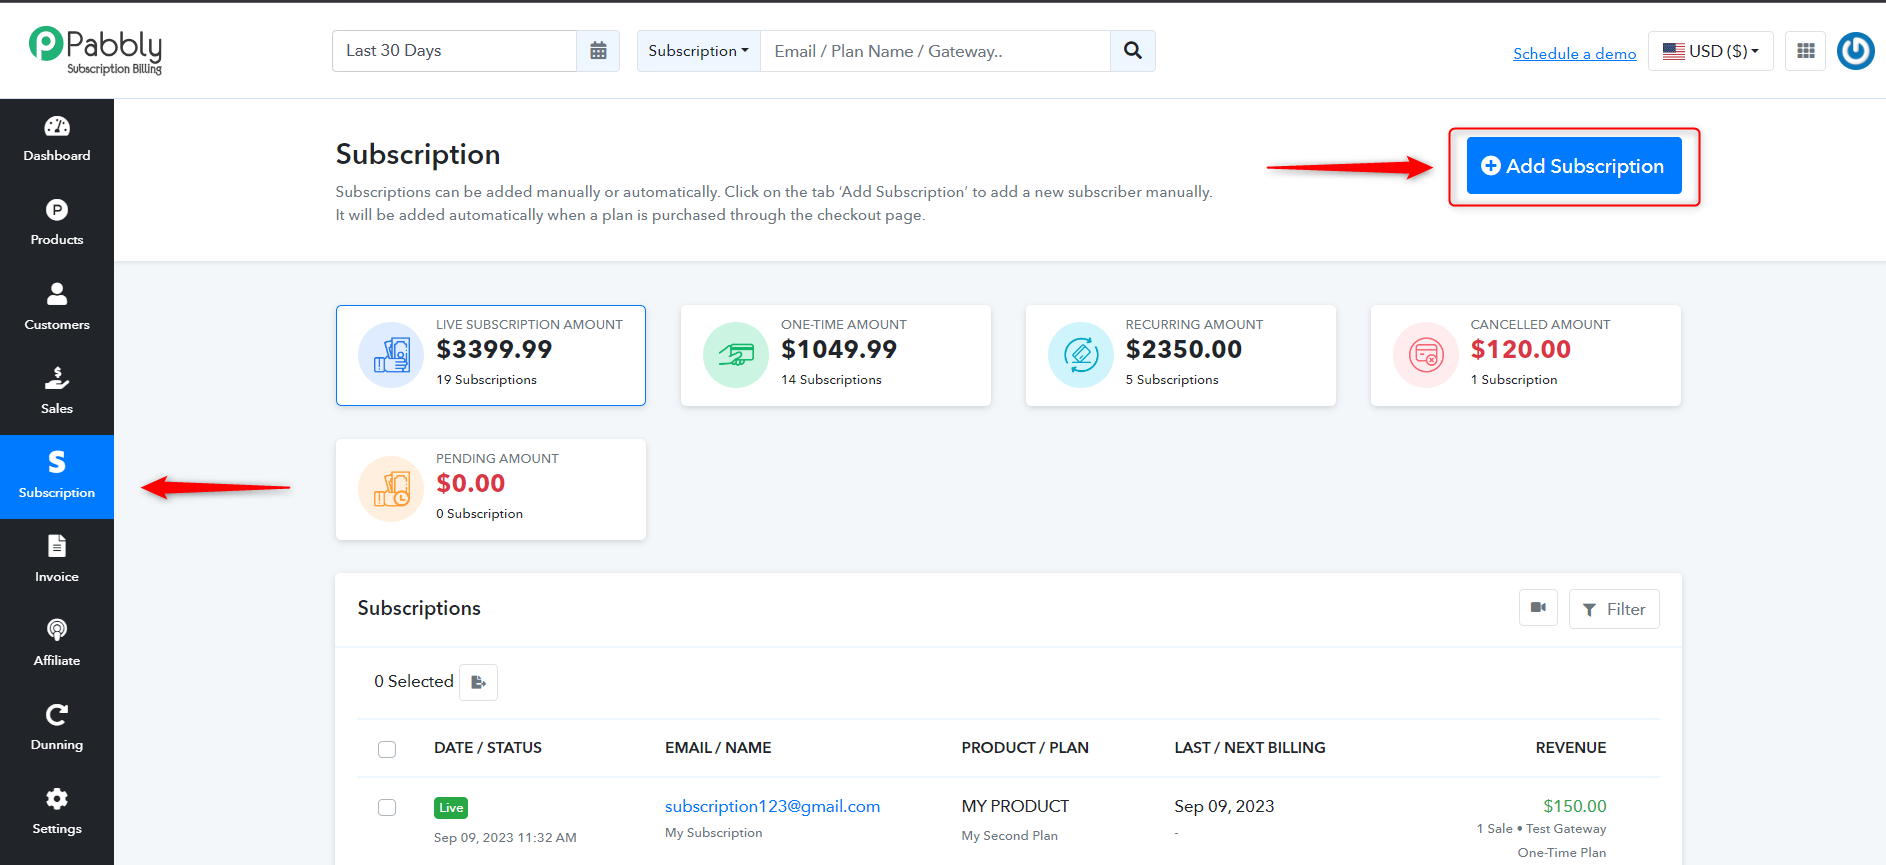Screen dimensions: 1886x865
Task: Click the 1 Sale • Test Gateway text
Action: pos(1541,829)
